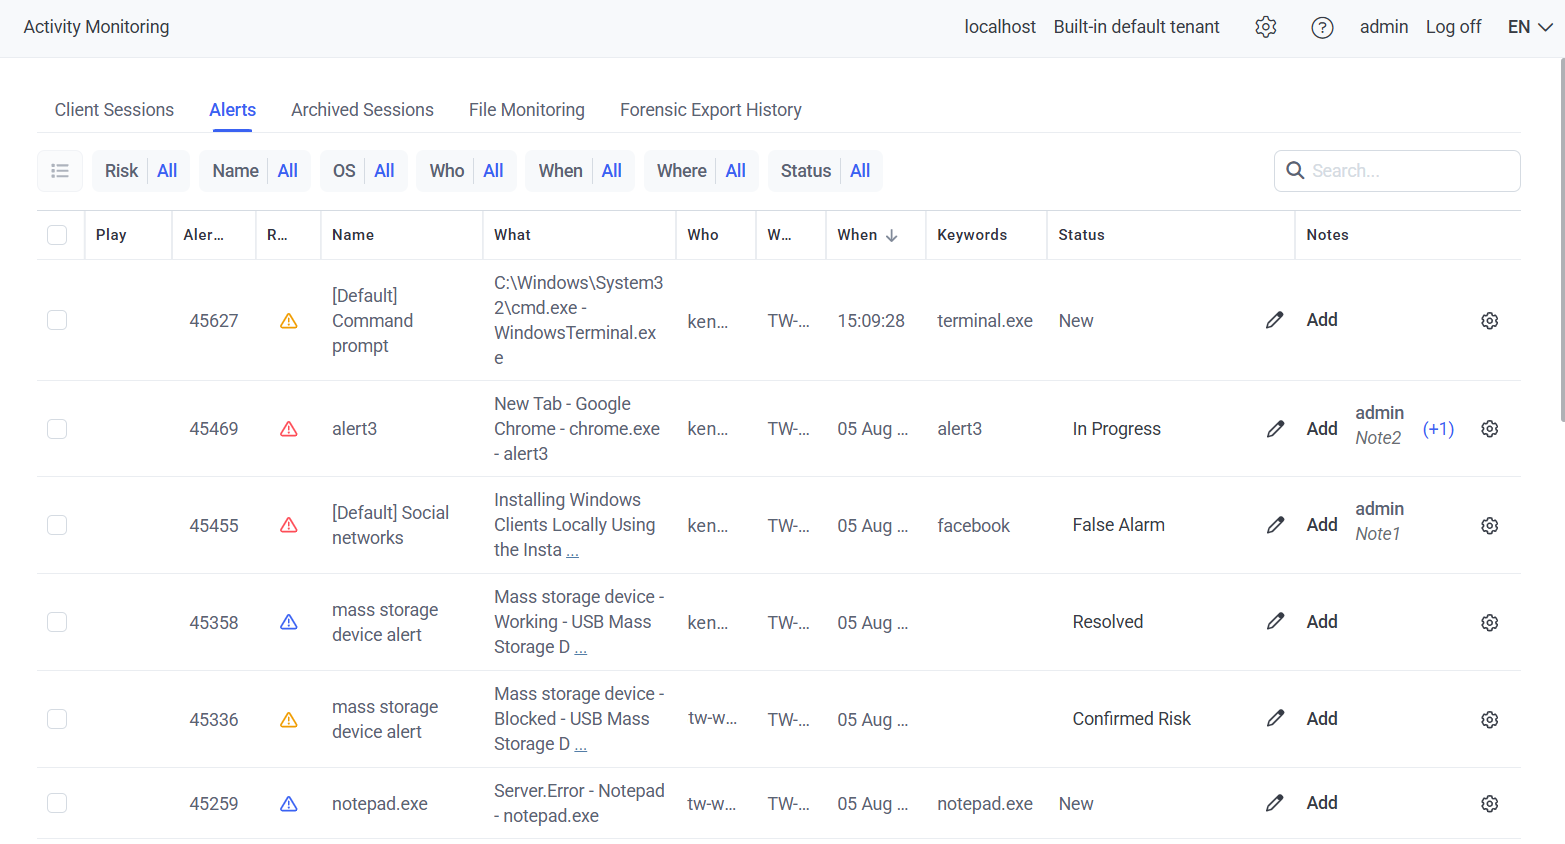Viewport: 1565px width, 844px height.
Task: Check the row checkbox for alert 45358
Action: point(57,622)
